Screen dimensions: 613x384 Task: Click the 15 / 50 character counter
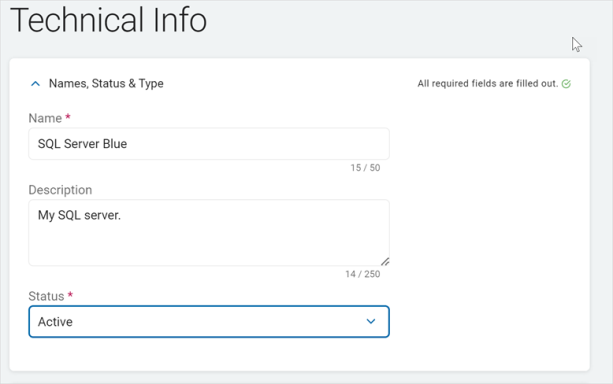[x=365, y=168]
